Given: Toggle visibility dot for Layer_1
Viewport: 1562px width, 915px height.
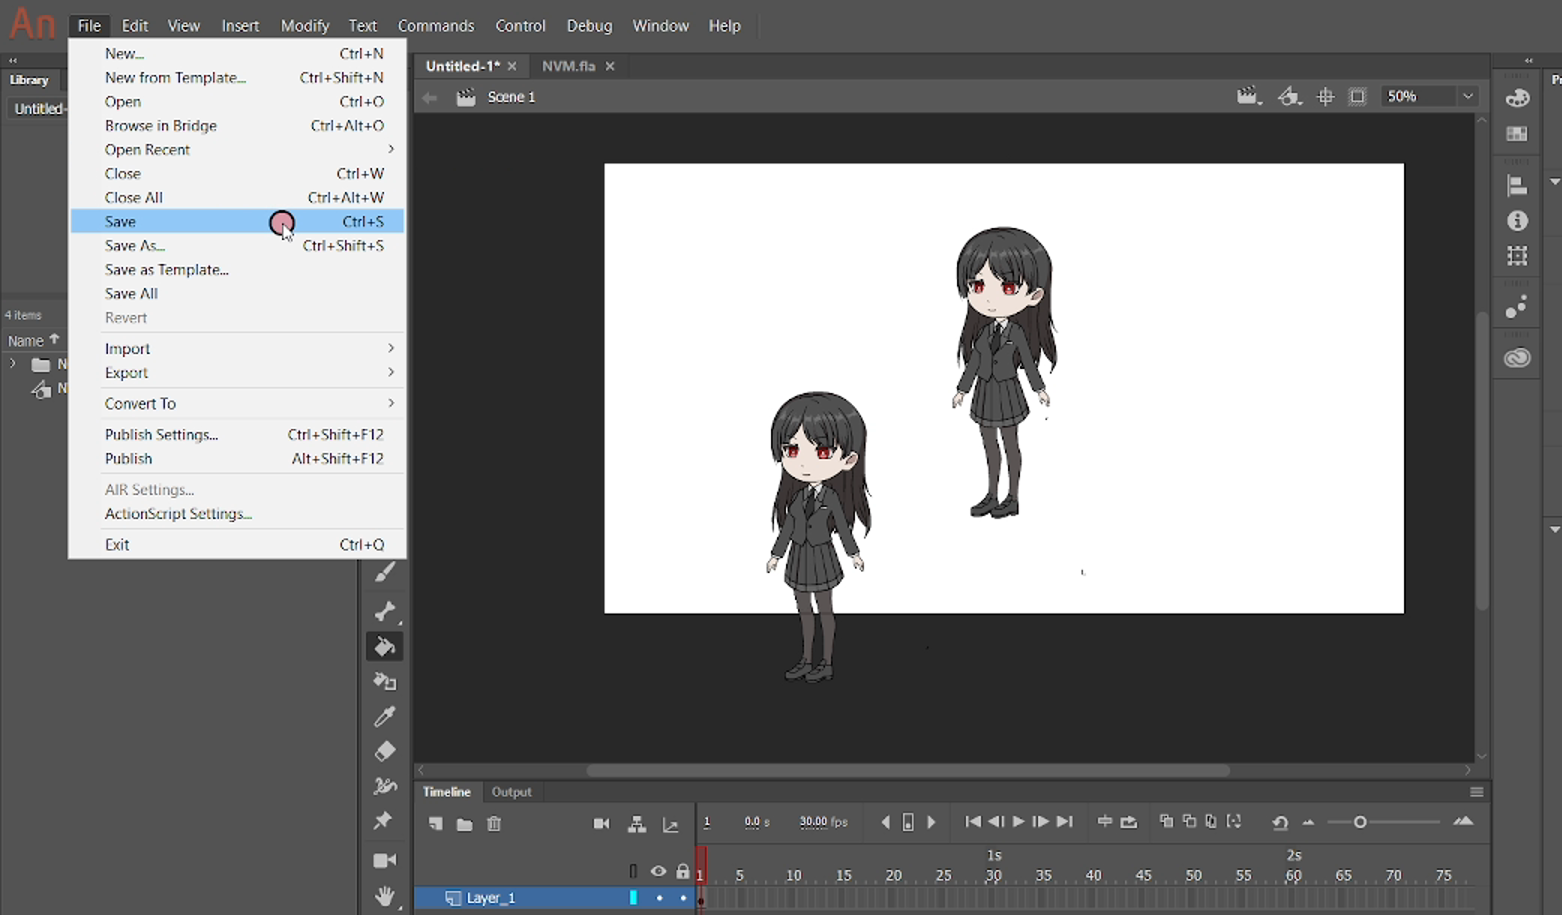Looking at the screenshot, I should pyautogui.click(x=659, y=898).
